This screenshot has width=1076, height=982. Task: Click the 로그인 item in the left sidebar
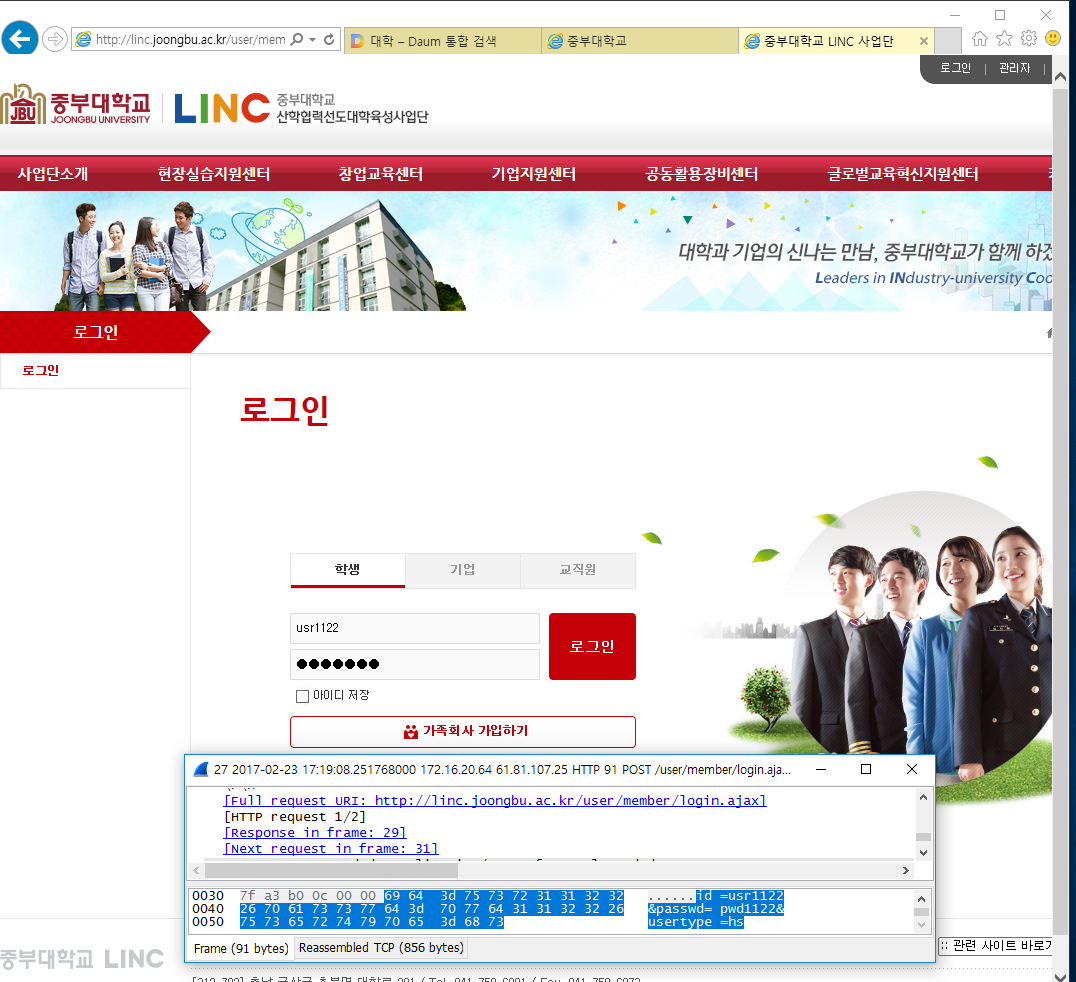(40, 371)
